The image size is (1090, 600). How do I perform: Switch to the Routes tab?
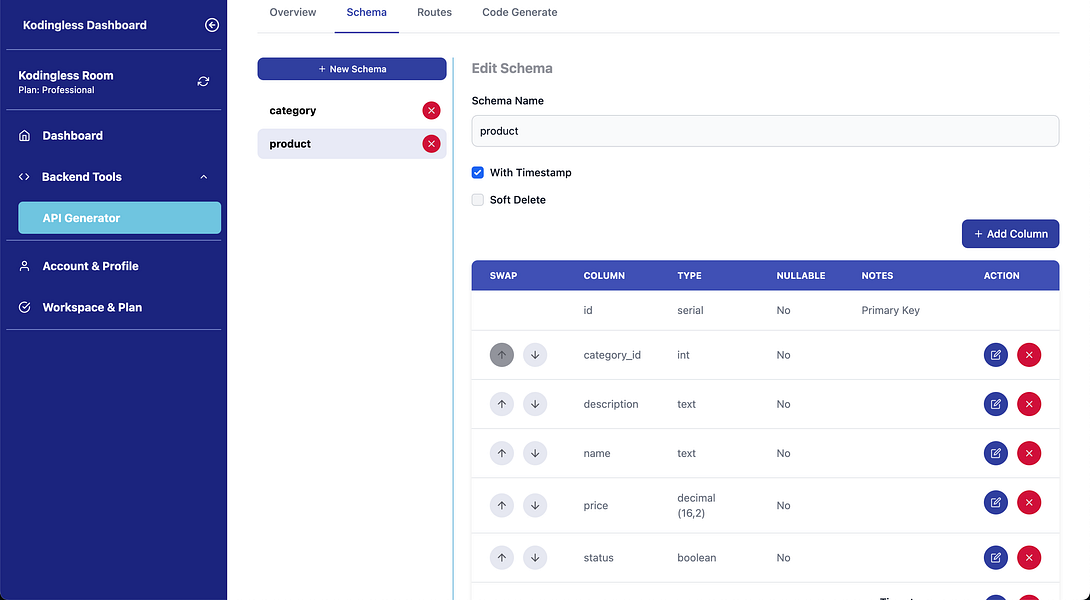[x=434, y=12]
